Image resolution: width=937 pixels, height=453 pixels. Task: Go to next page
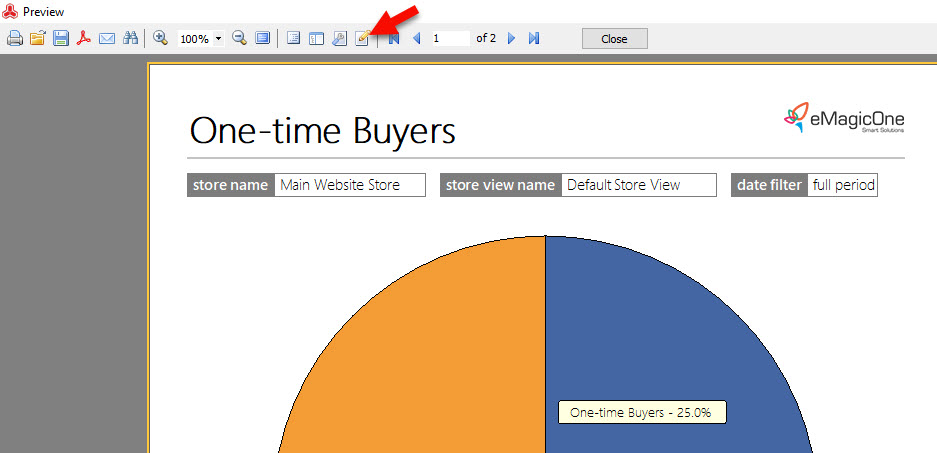pyautogui.click(x=511, y=39)
